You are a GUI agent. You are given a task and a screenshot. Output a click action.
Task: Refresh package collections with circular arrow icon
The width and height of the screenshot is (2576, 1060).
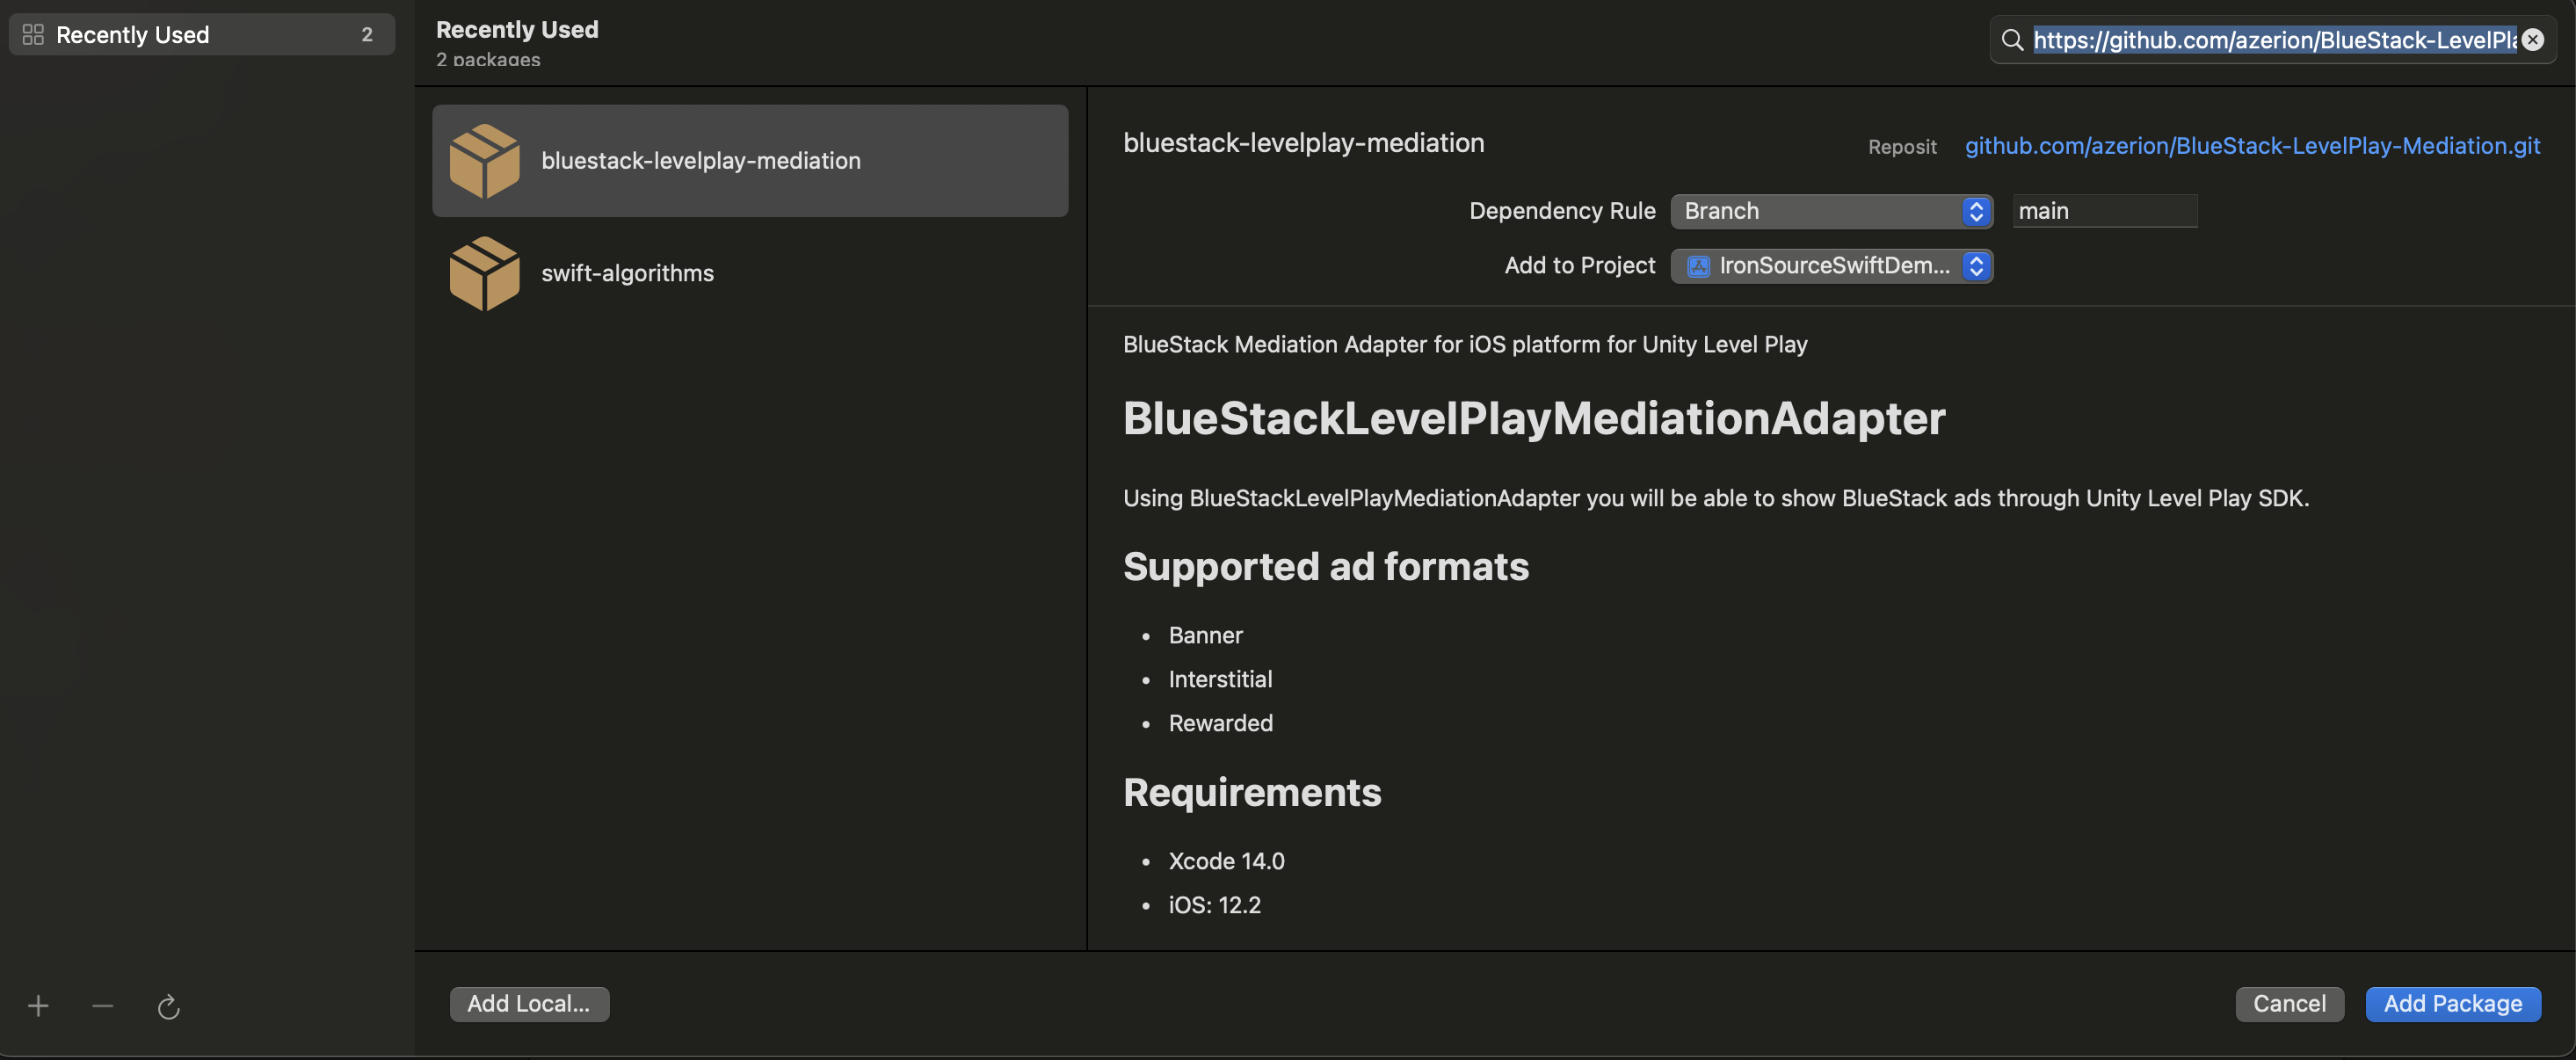pos(168,1007)
